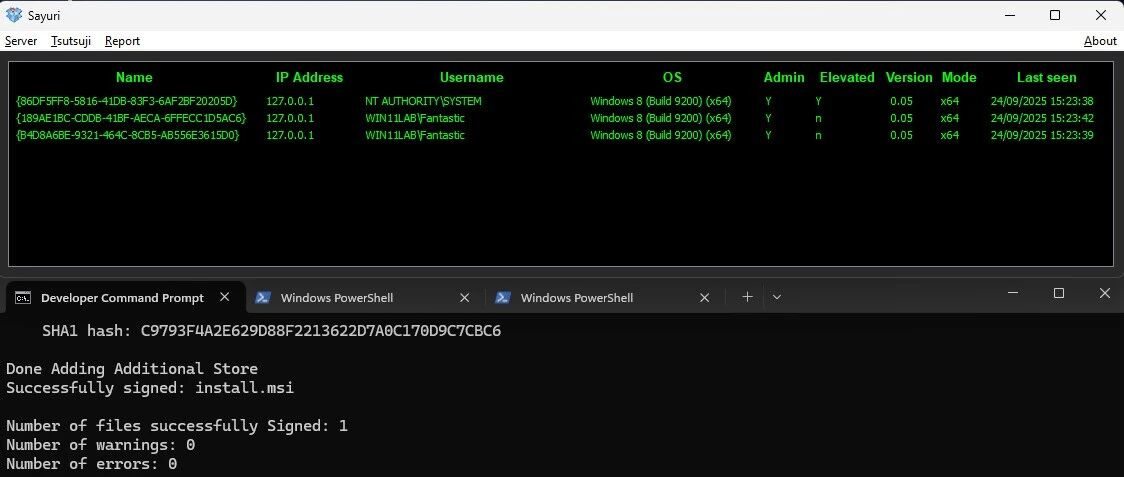Image resolution: width=1124 pixels, height=477 pixels.
Task: Click last seen 24/09/2025 15:23:42 cell
Action: 1042,118
